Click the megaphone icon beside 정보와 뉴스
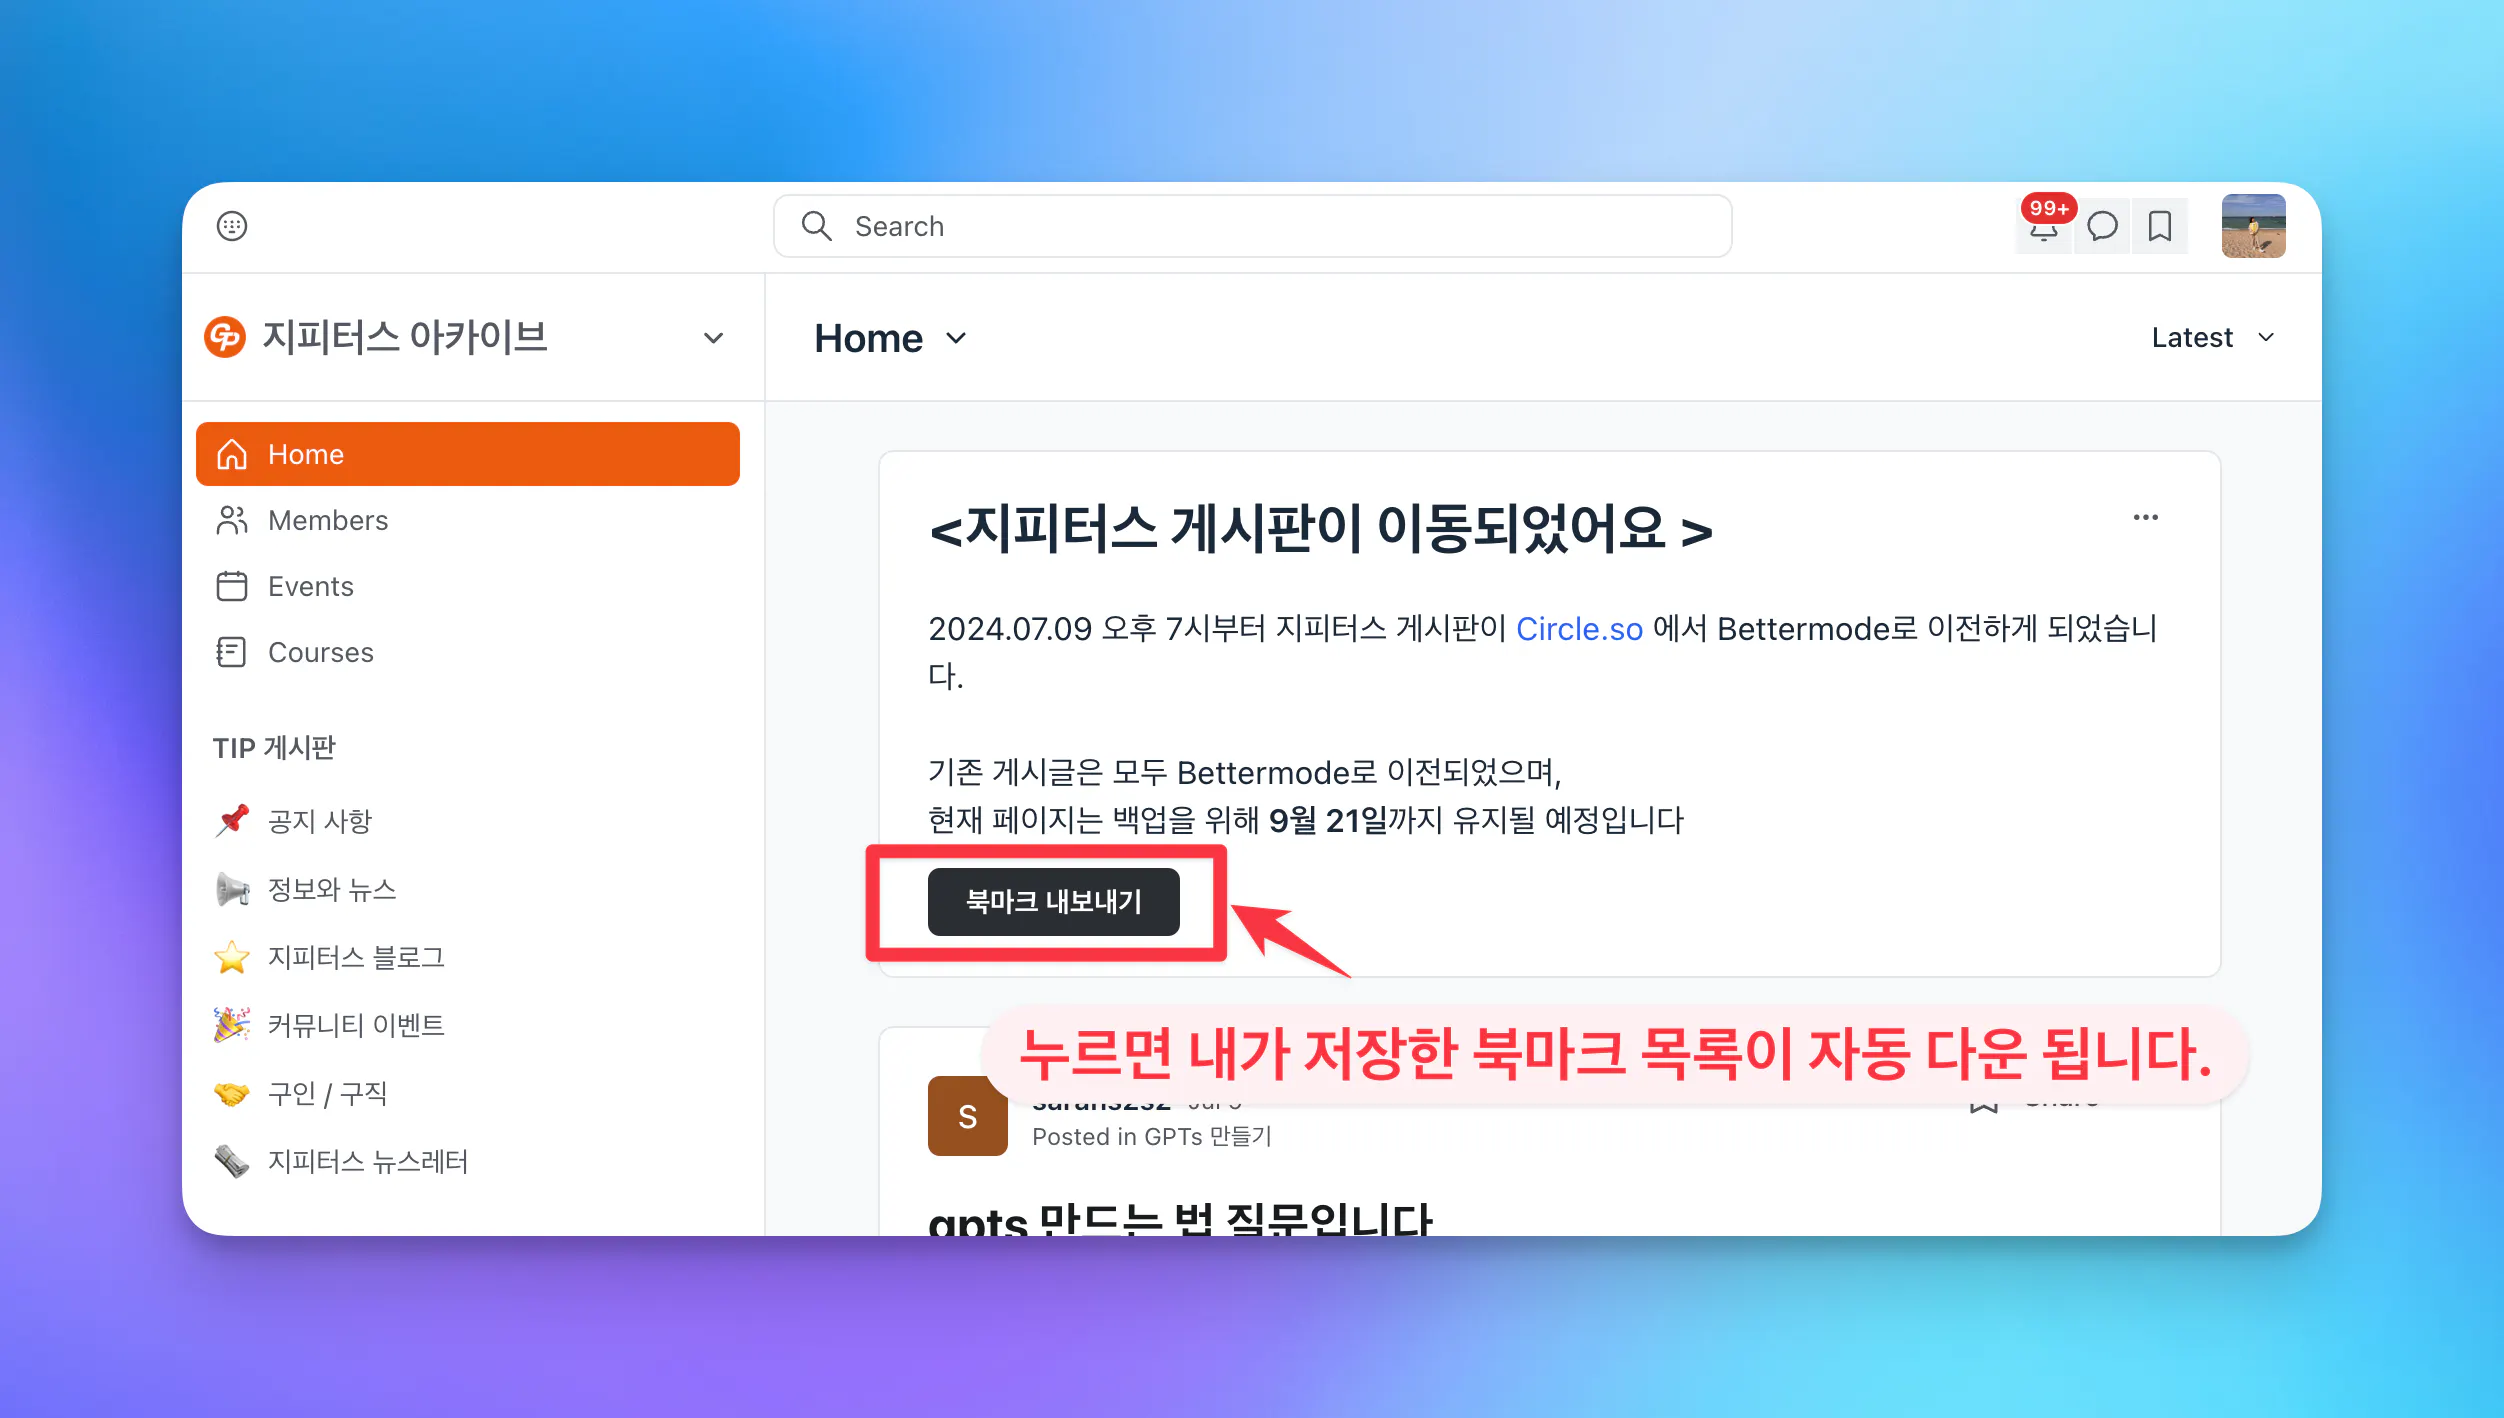Screen dimensions: 2504x1418 (x=232, y=889)
